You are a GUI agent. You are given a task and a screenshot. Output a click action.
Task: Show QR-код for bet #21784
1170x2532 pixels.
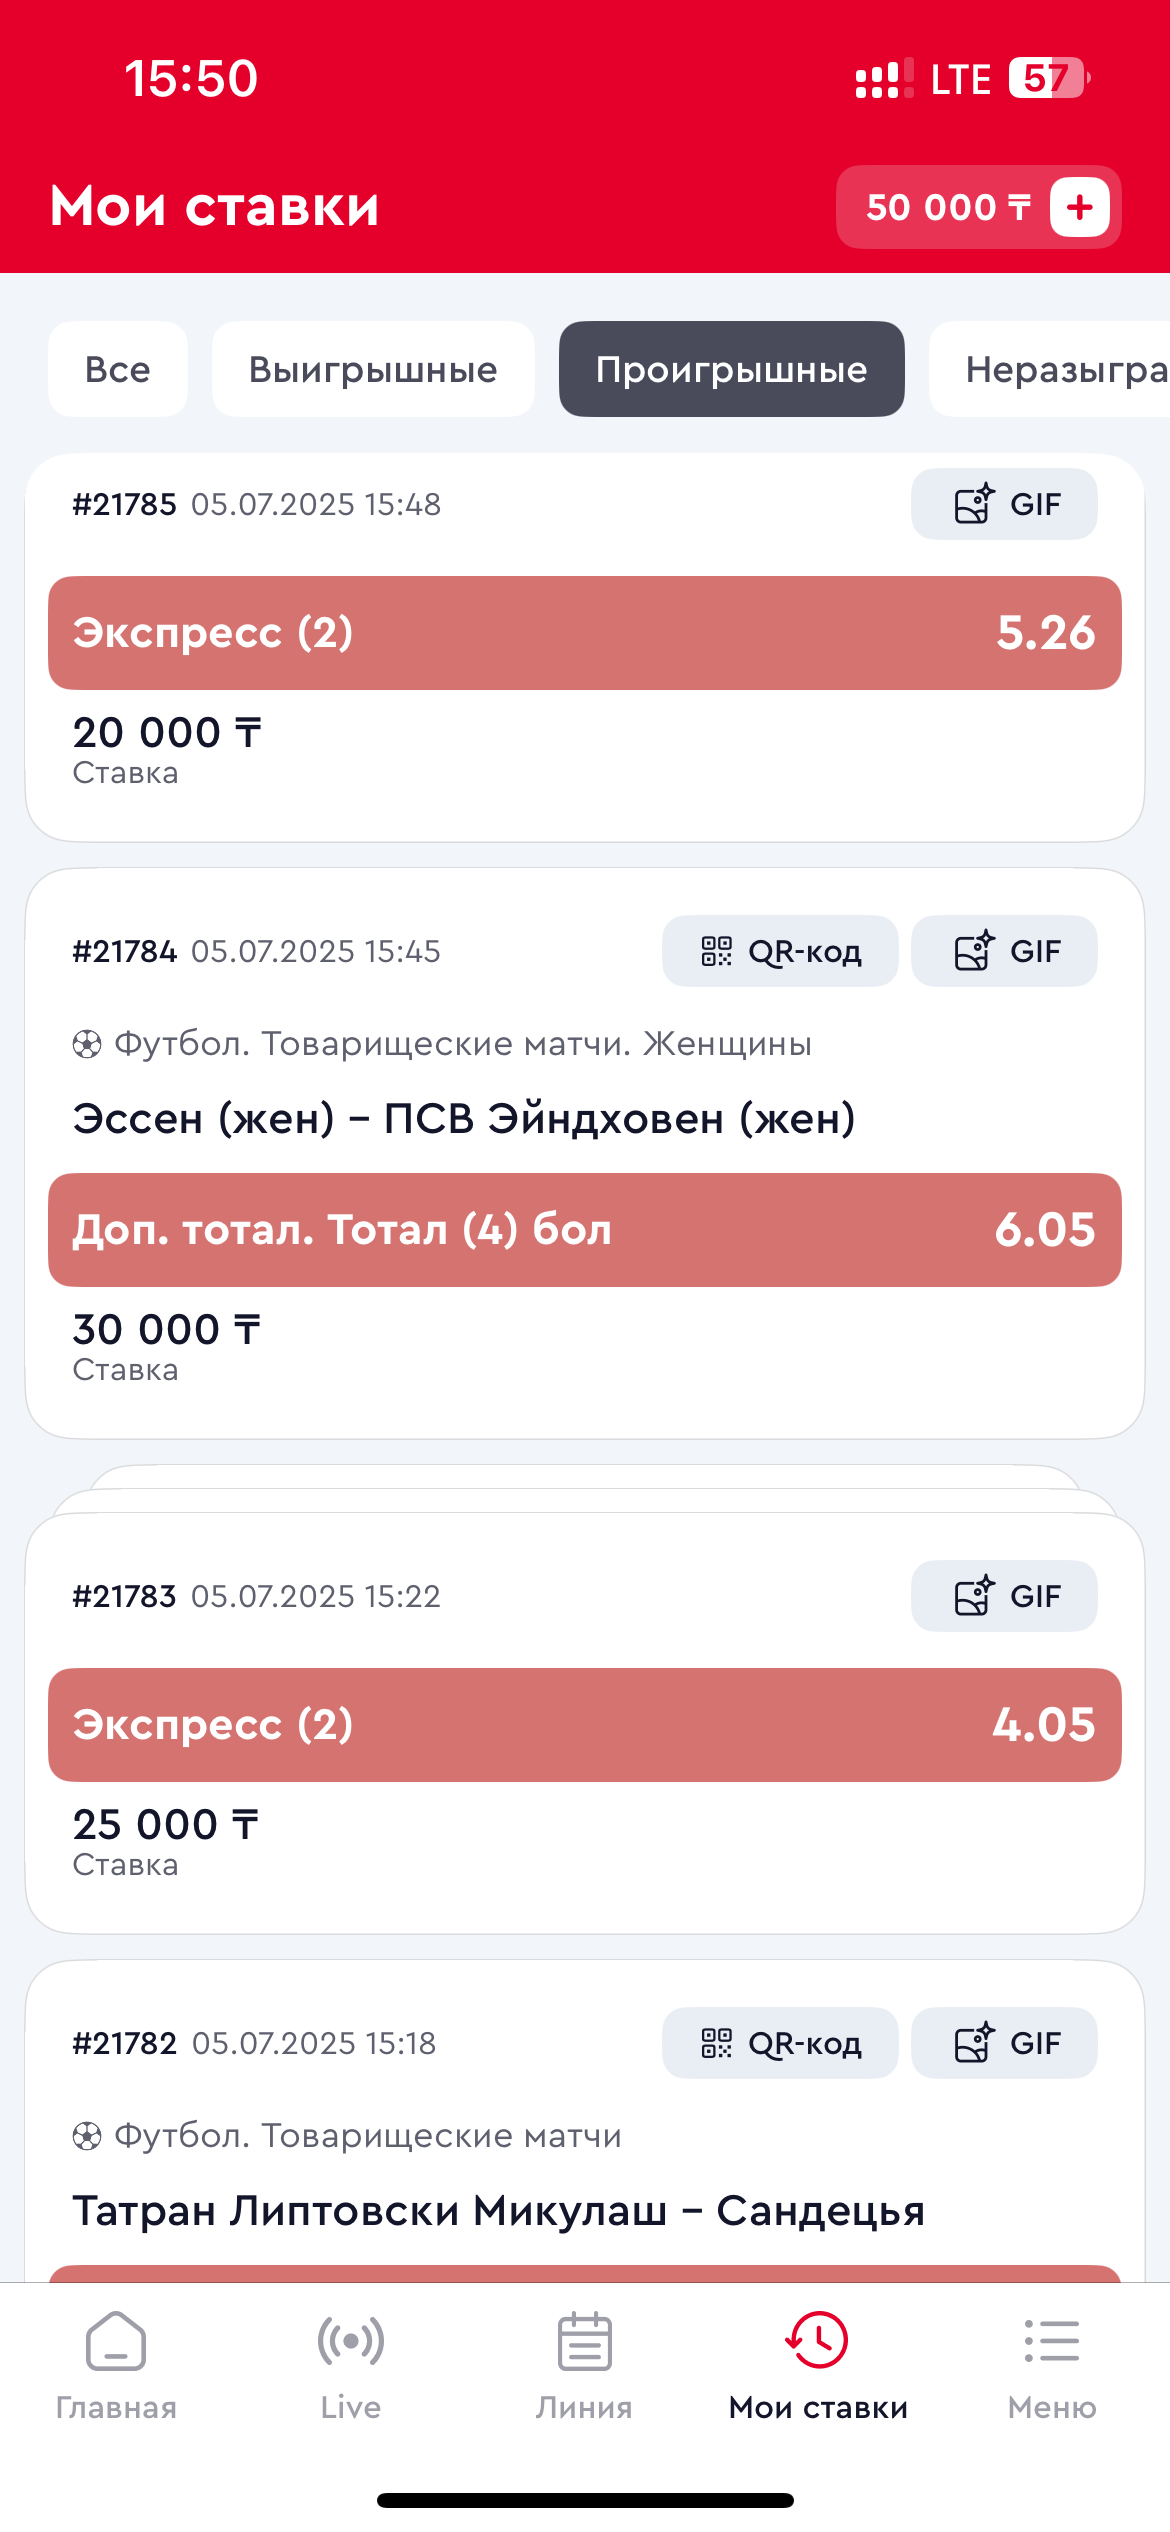(x=780, y=951)
